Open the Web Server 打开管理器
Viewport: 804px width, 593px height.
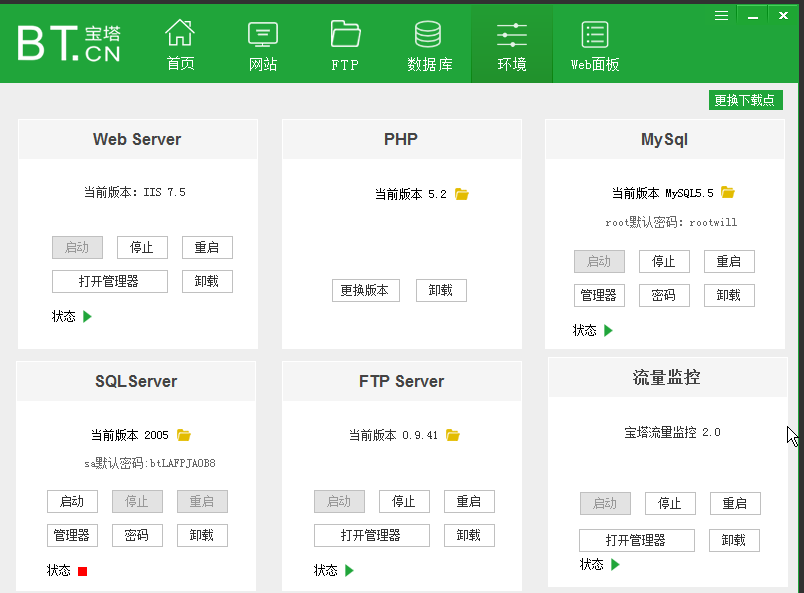pyautogui.click(x=110, y=281)
